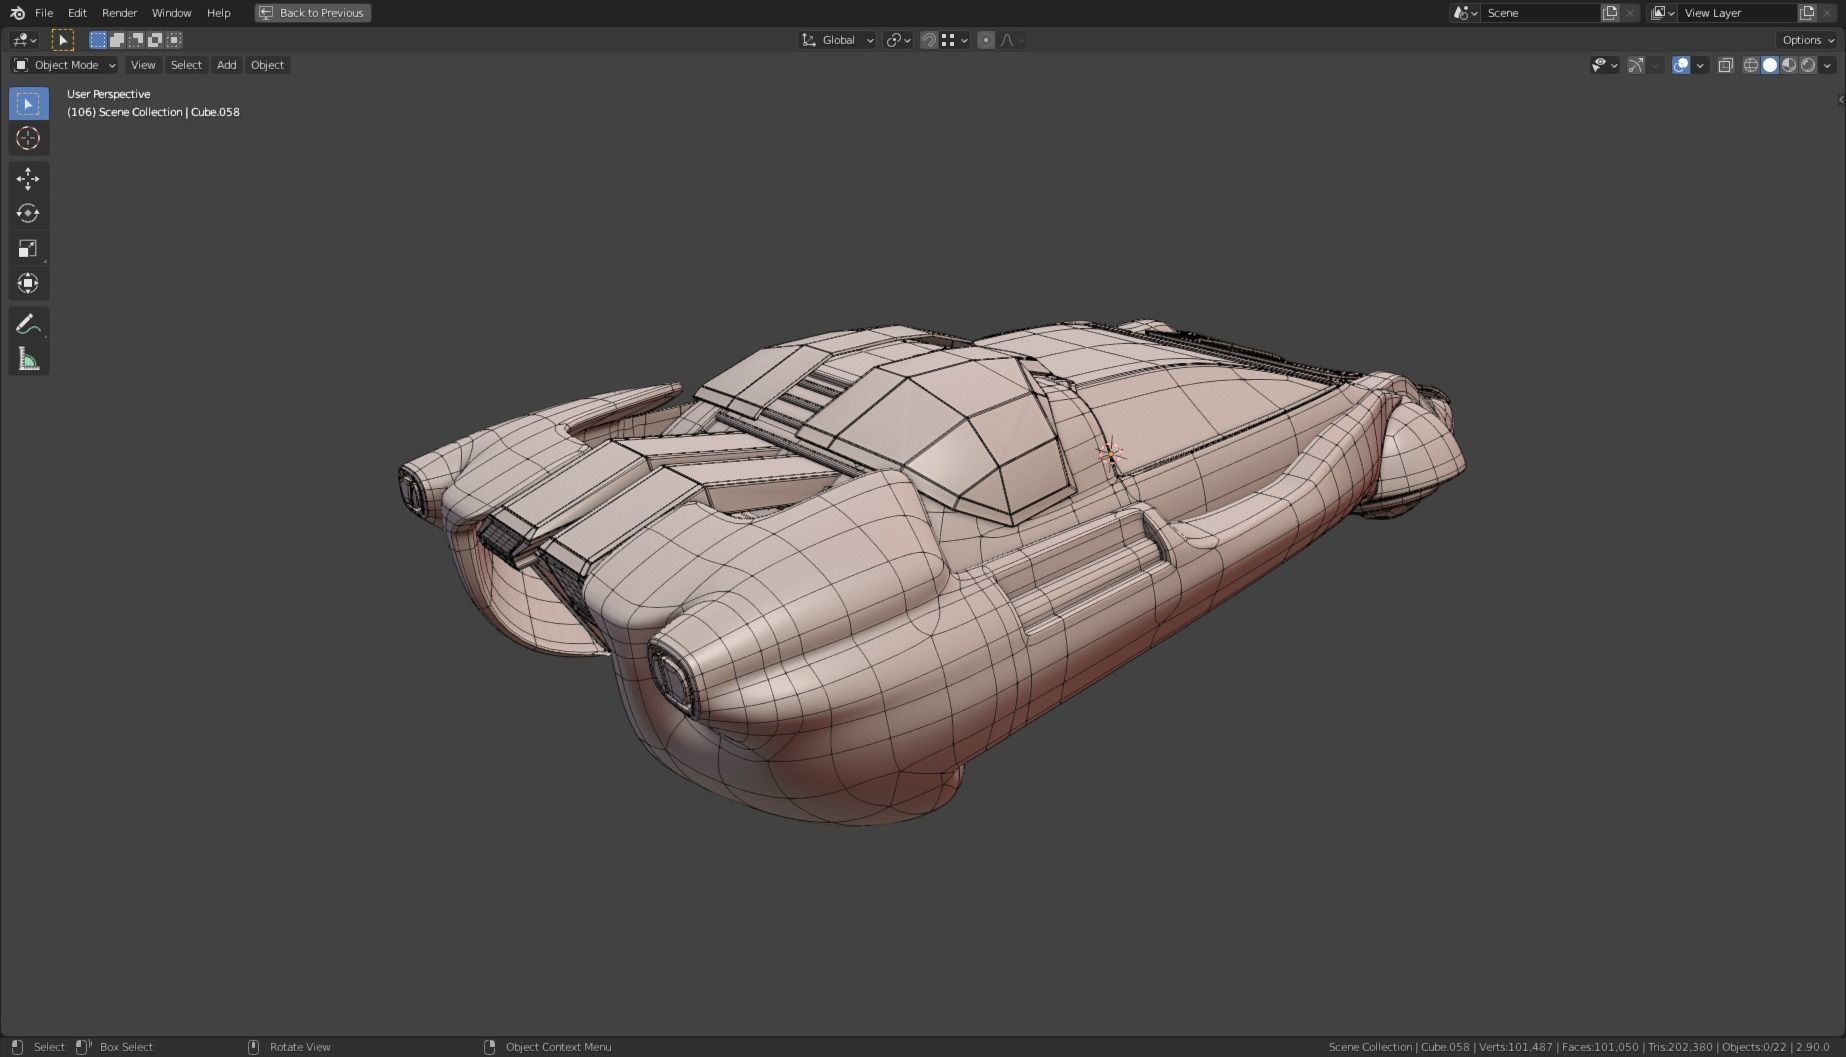The height and width of the screenshot is (1057, 1846).
Task: Open the Object Mode dropdown
Action: click(x=64, y=65)
